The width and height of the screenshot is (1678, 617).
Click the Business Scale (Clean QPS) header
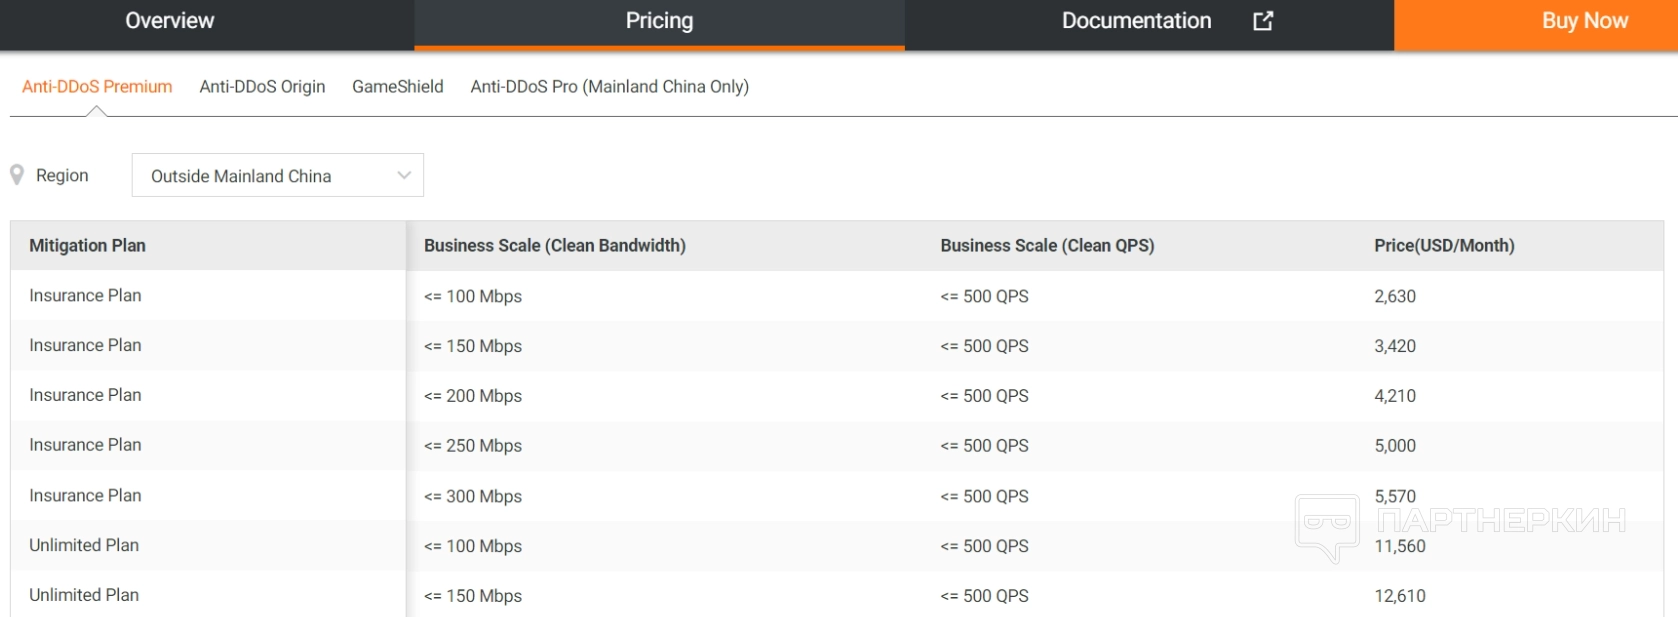coord(1047,246)
